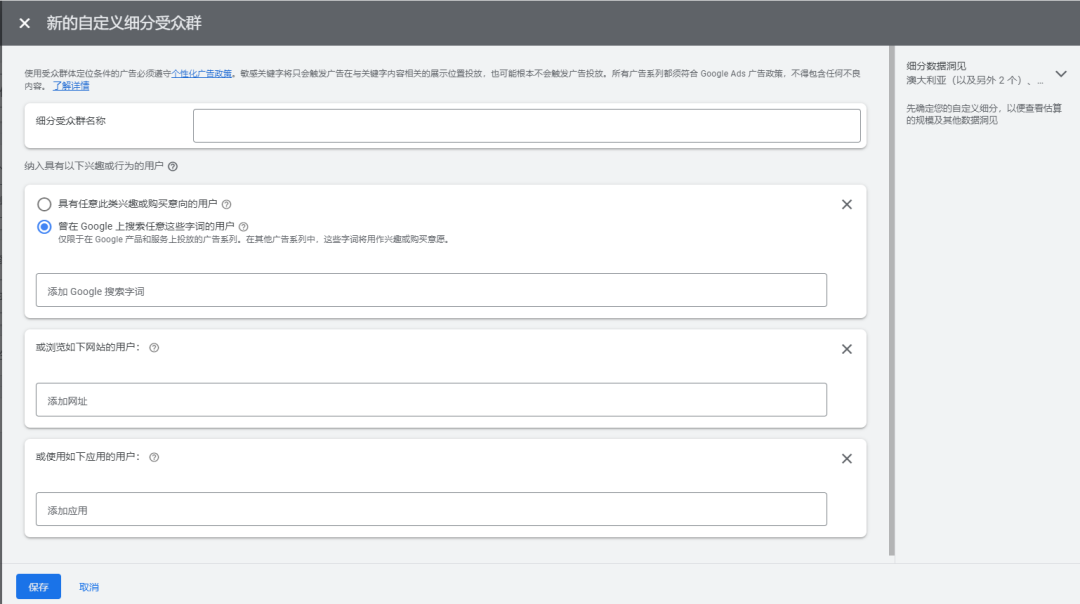Open help icon next to 具有任意此类兴趣或购买意向的用户

click(227, 205)
